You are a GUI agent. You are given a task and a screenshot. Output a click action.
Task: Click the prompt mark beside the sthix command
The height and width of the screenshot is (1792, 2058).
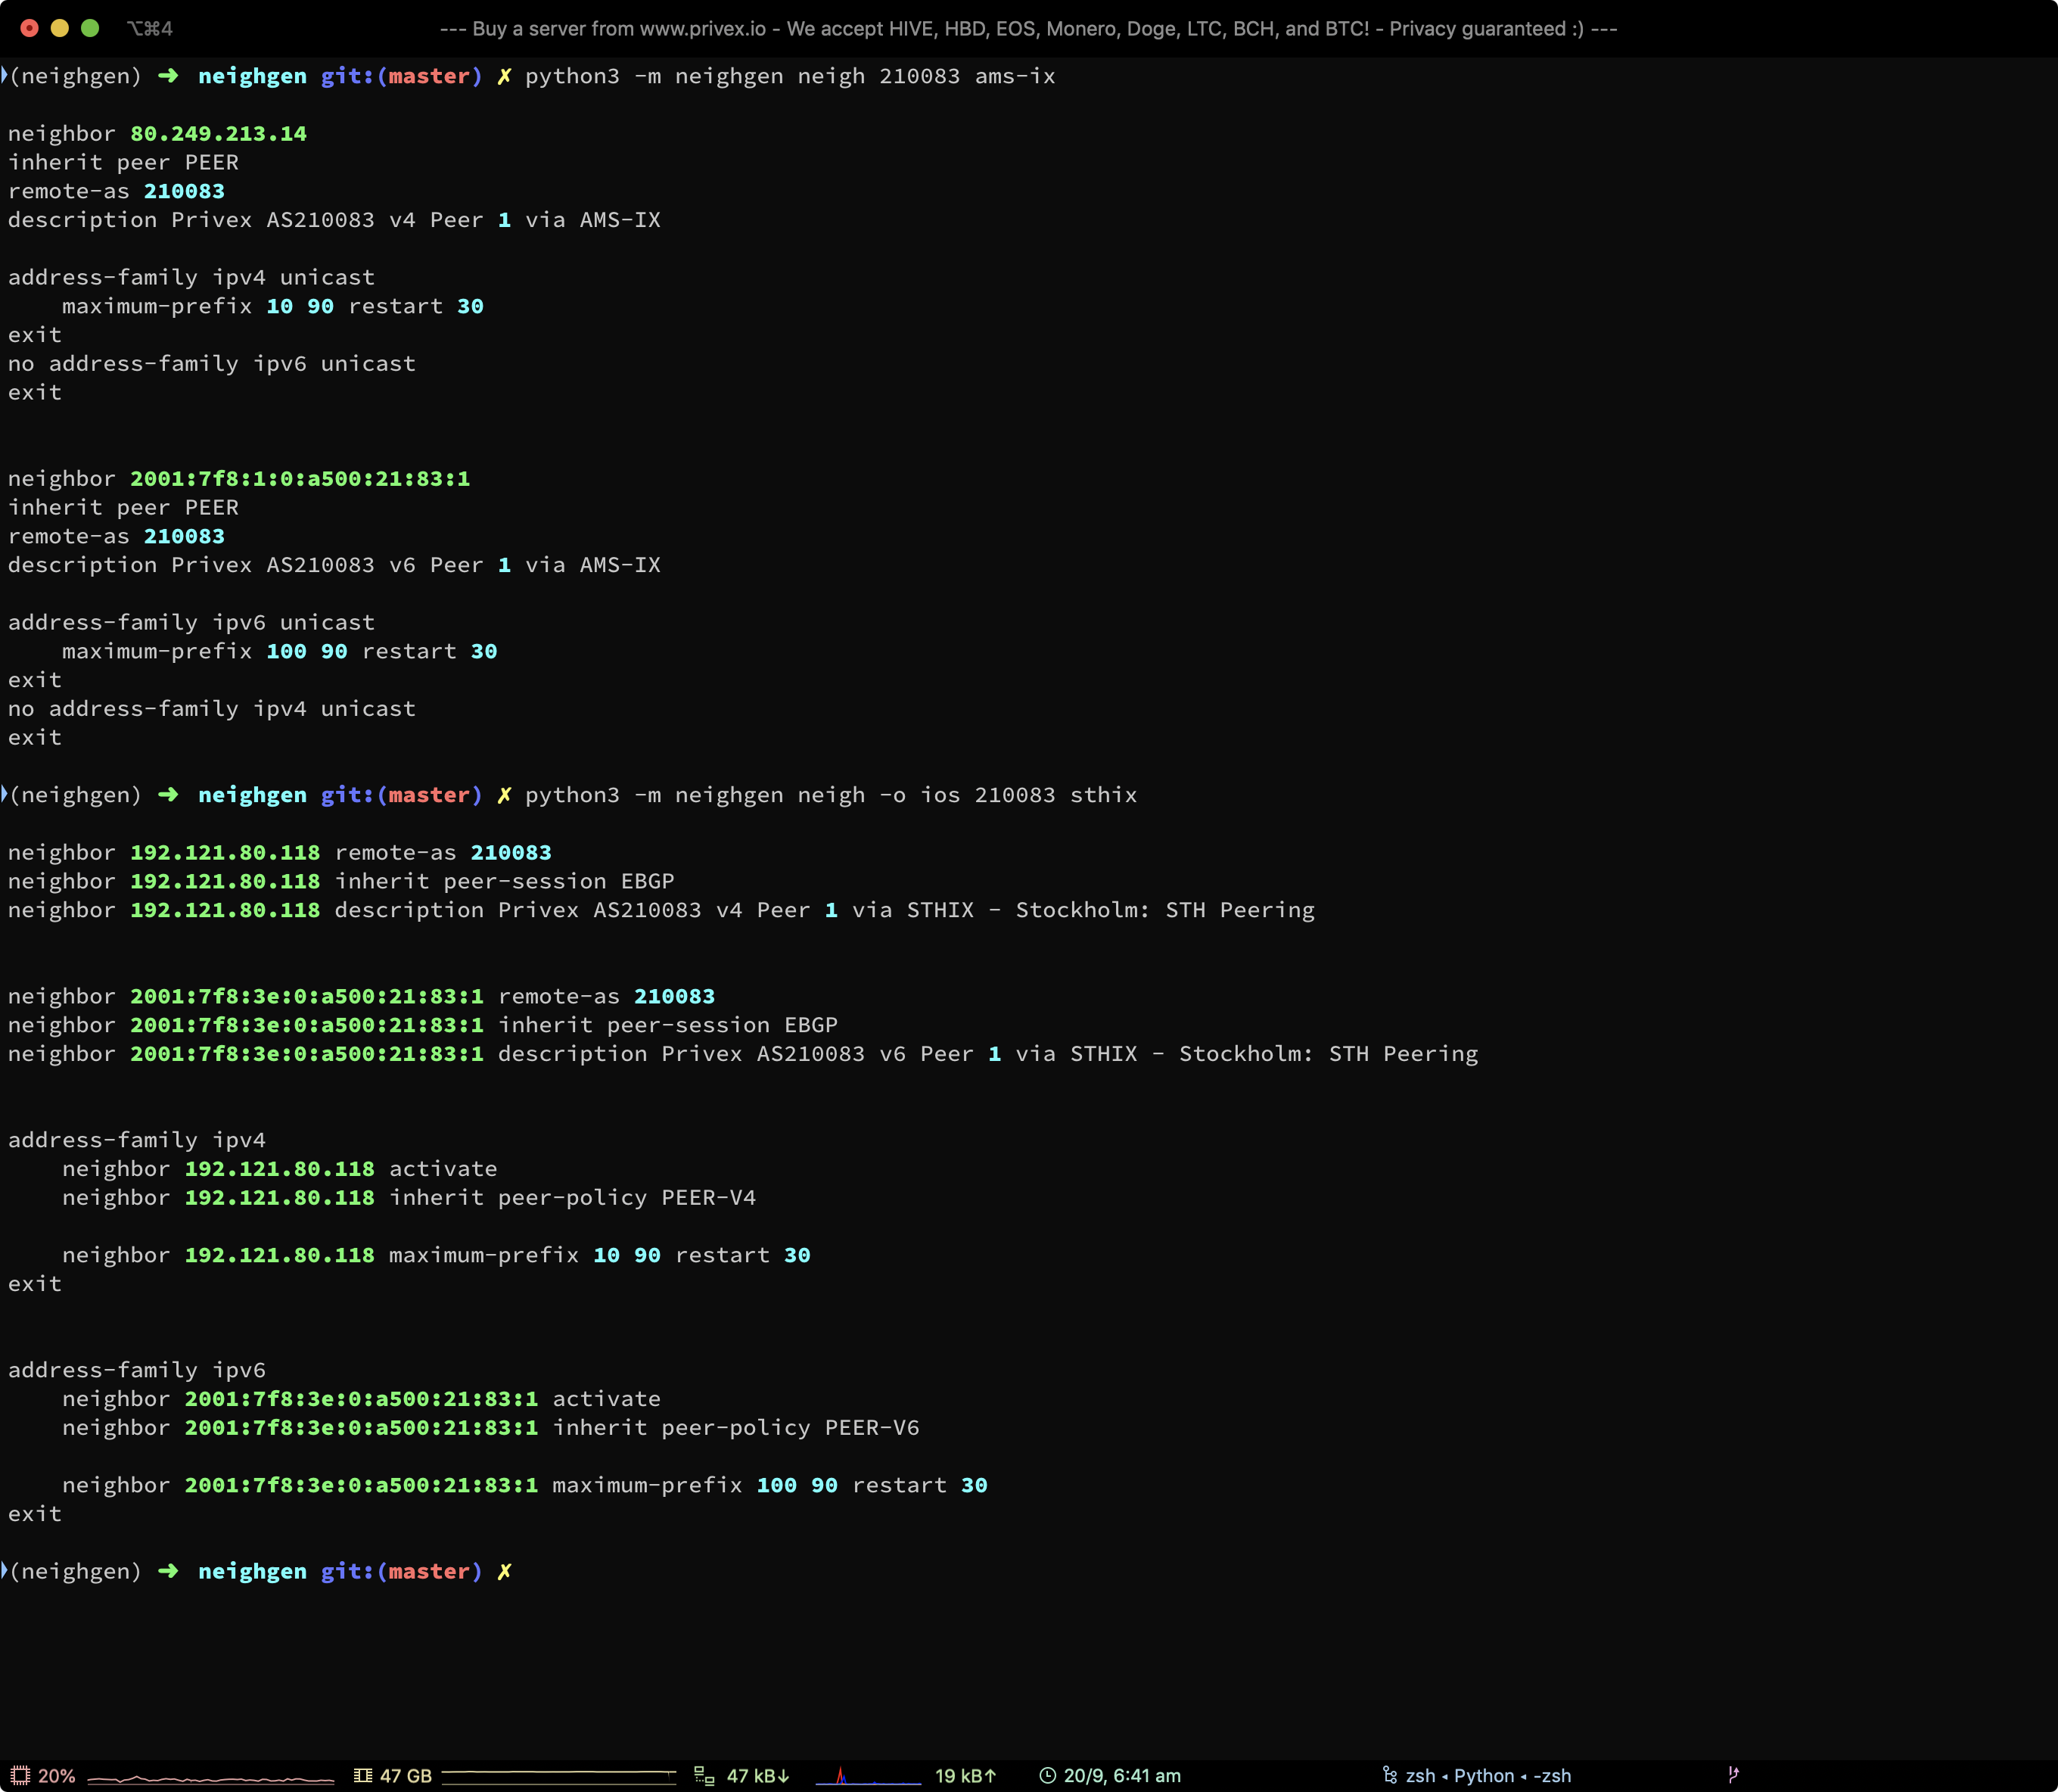click(4, 794)
